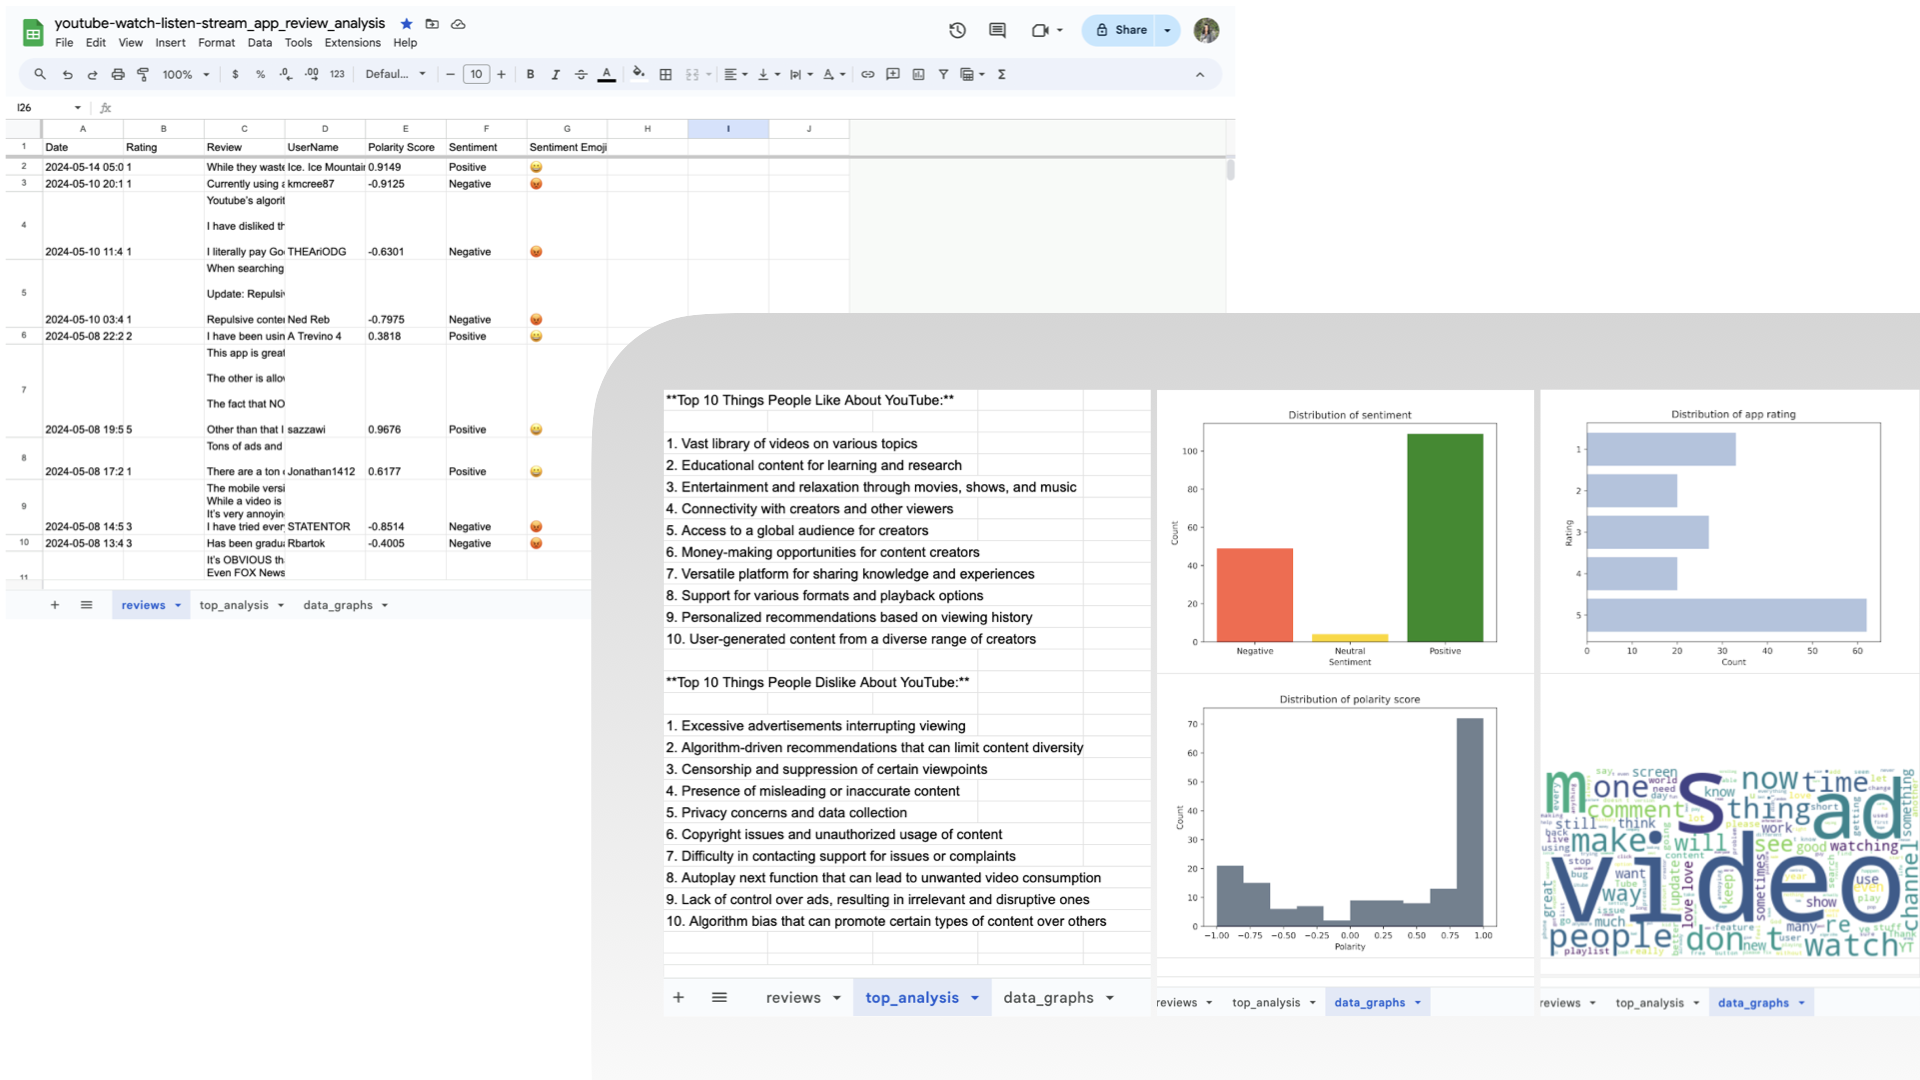Open the Default font dropdown

coord(395,74)
